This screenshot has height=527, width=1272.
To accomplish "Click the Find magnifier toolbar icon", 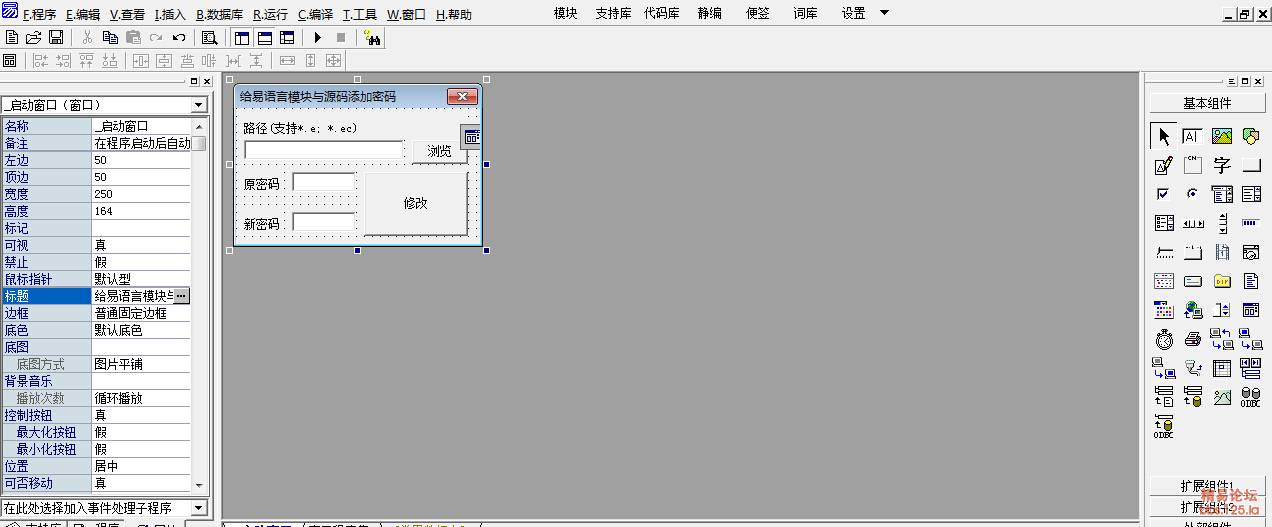I will [209, 37].
